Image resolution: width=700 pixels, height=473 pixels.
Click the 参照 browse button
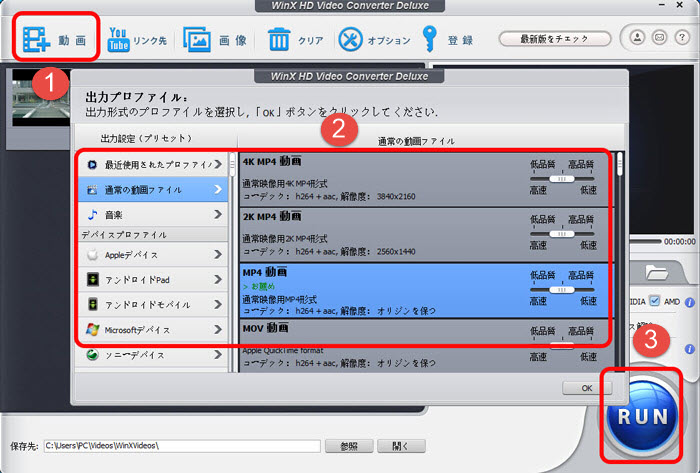(349, 446)
